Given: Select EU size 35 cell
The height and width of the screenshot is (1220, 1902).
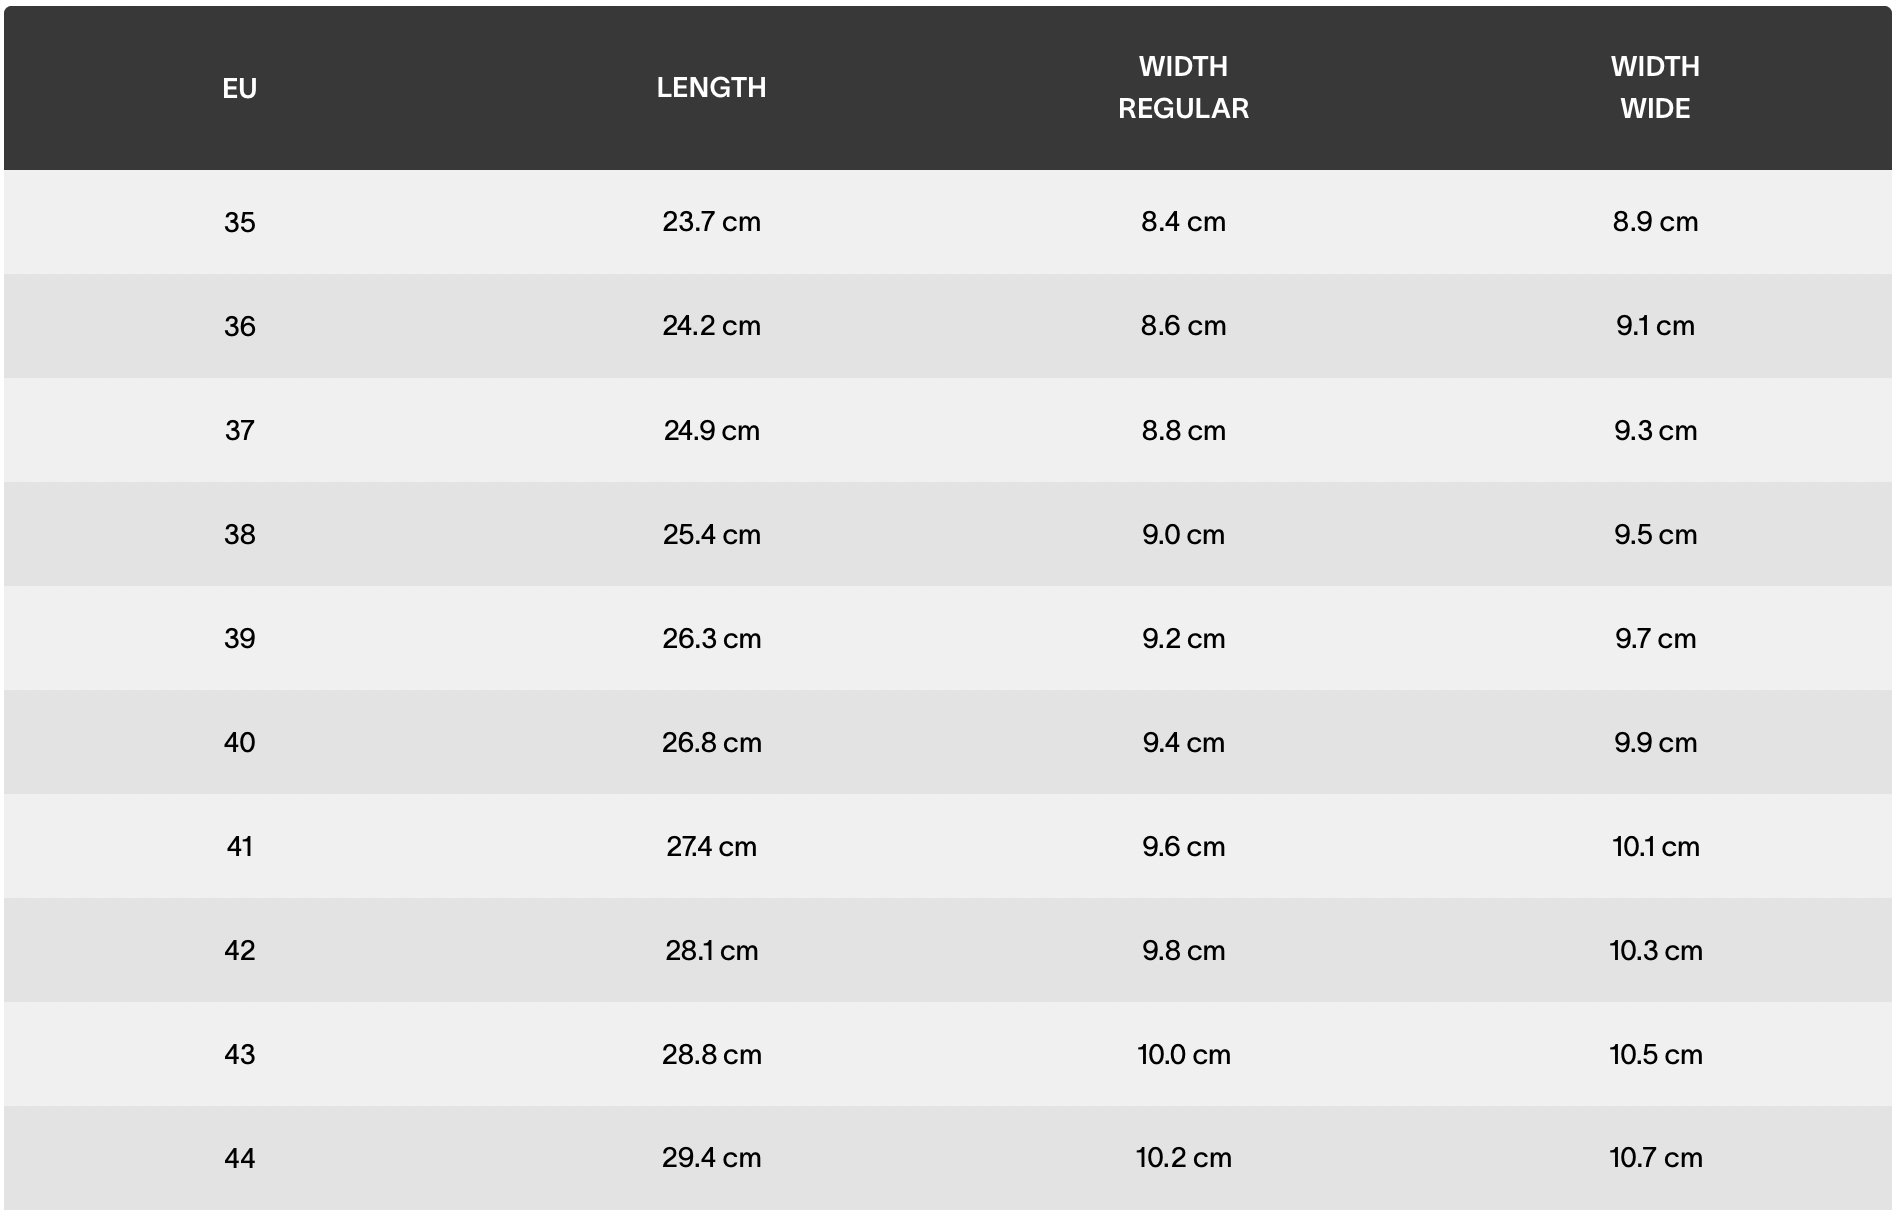Looking at the screenshot, I should [239, 222].
